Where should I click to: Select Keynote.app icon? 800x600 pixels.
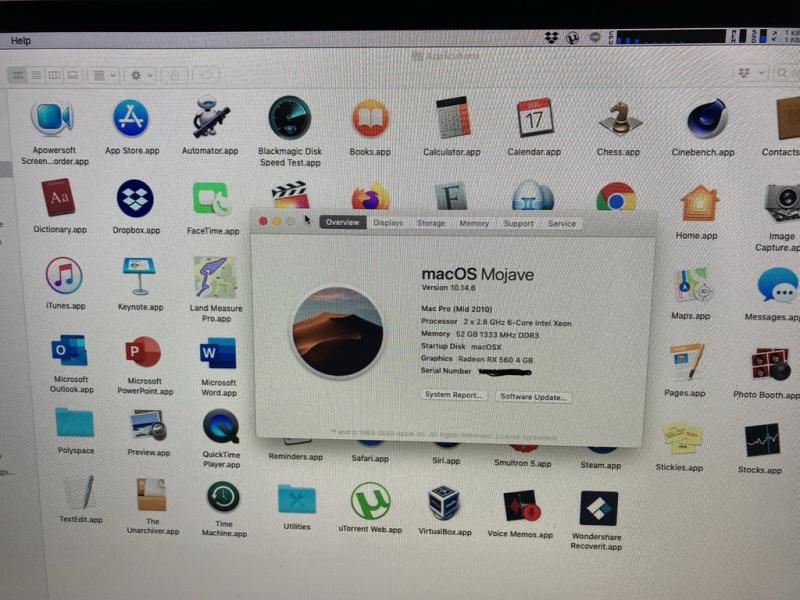[139, 276]
